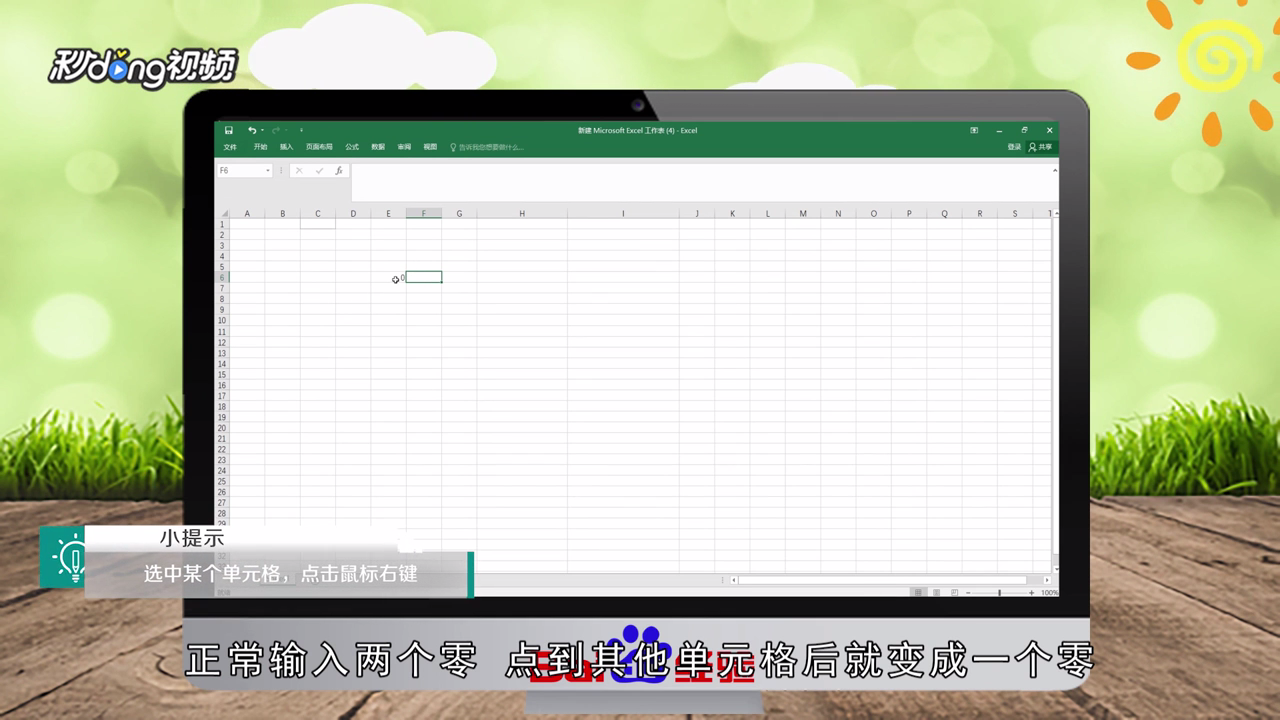Viewport: 1280px width, 720px height.
Task: Open the 文件 (File) menu
Action: [230, 147]
